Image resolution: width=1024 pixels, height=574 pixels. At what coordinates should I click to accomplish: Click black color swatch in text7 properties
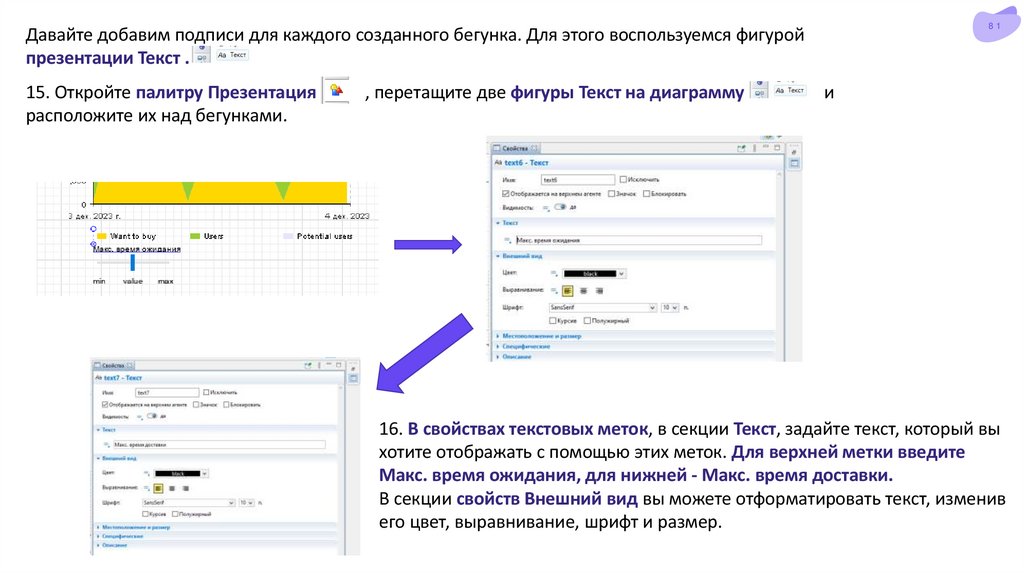[x=177, y=473]
